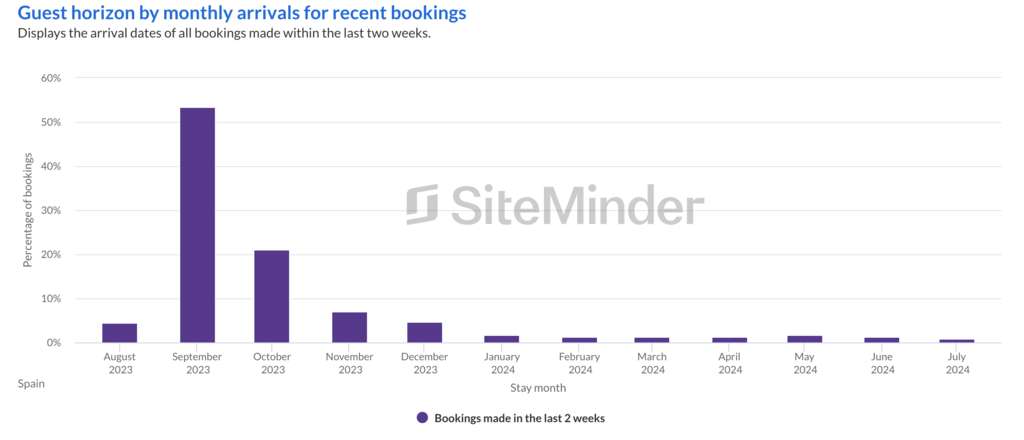Screen dimensions: 1024x440
Task: Click the chart title "Guest horizon by monthly arrivals"
Action: click(x=242, y=14)
